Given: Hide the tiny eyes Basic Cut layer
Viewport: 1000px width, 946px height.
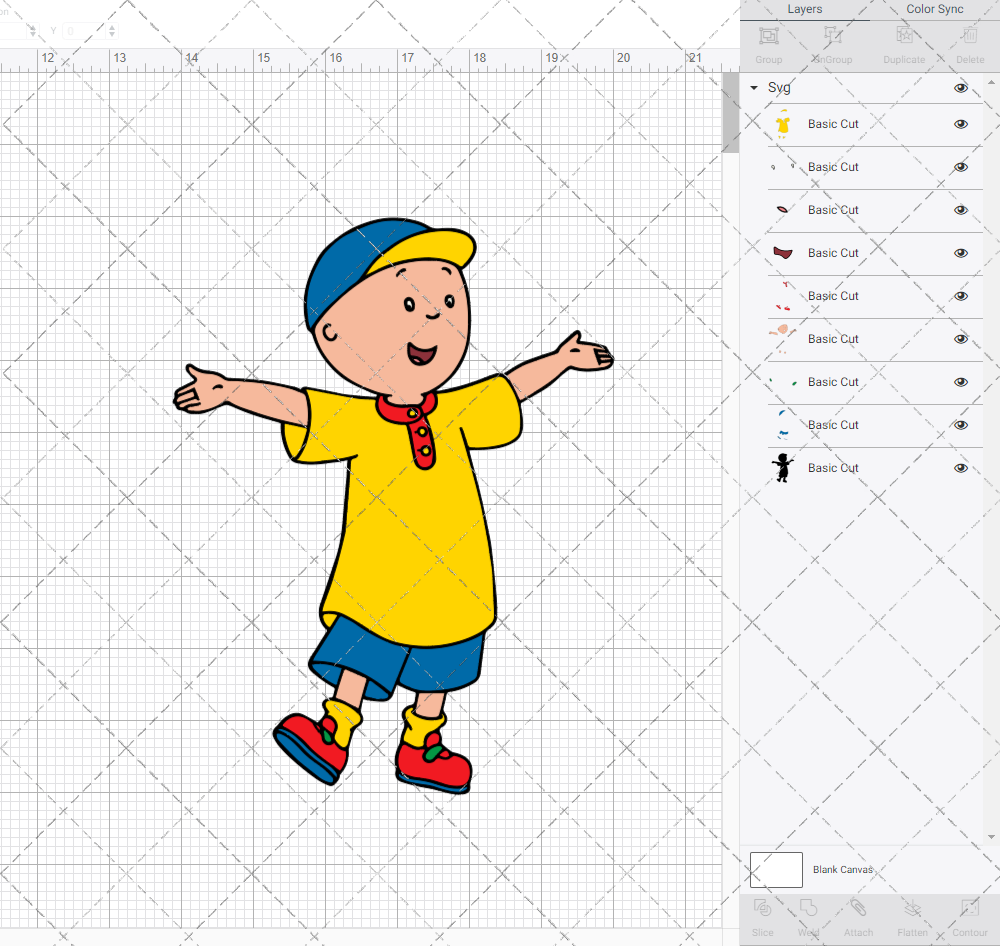Looking at the screenshot, I should 960,167.
